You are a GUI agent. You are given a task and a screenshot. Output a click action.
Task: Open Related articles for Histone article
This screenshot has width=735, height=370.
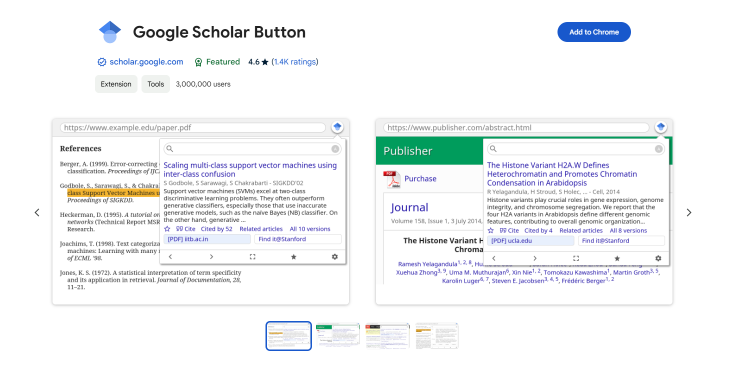pyautogui.click(x=581, y=231)
